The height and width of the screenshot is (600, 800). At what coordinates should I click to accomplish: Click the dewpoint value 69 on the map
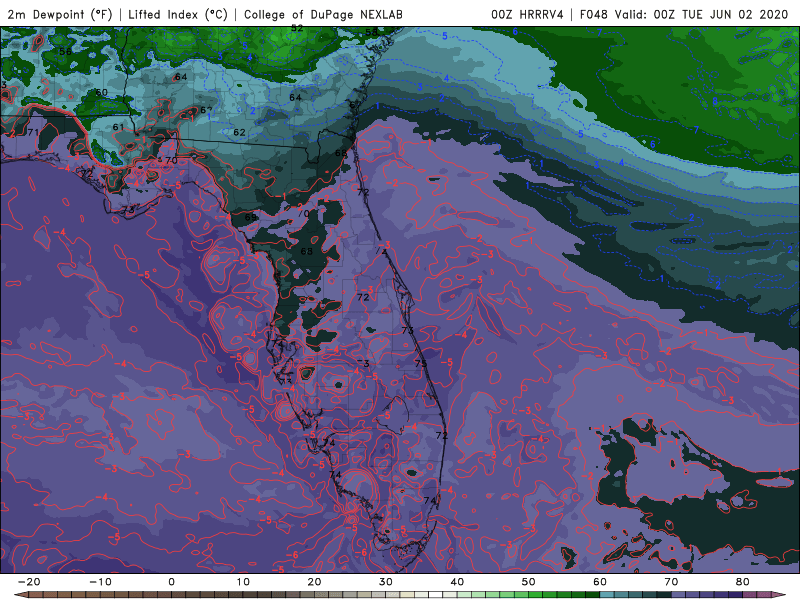[251, 217]
